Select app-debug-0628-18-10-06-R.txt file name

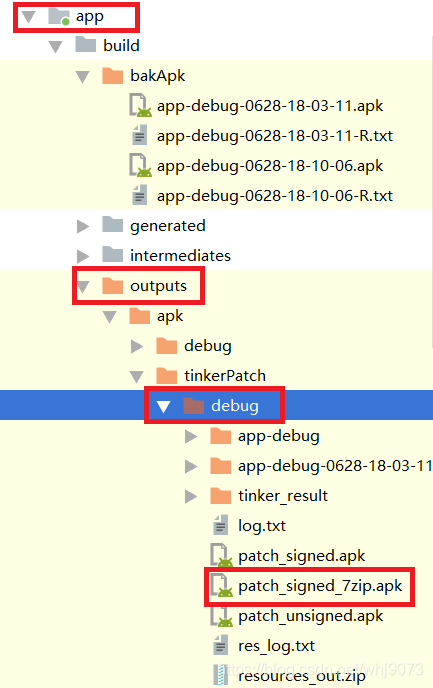[x=275, y=196]
